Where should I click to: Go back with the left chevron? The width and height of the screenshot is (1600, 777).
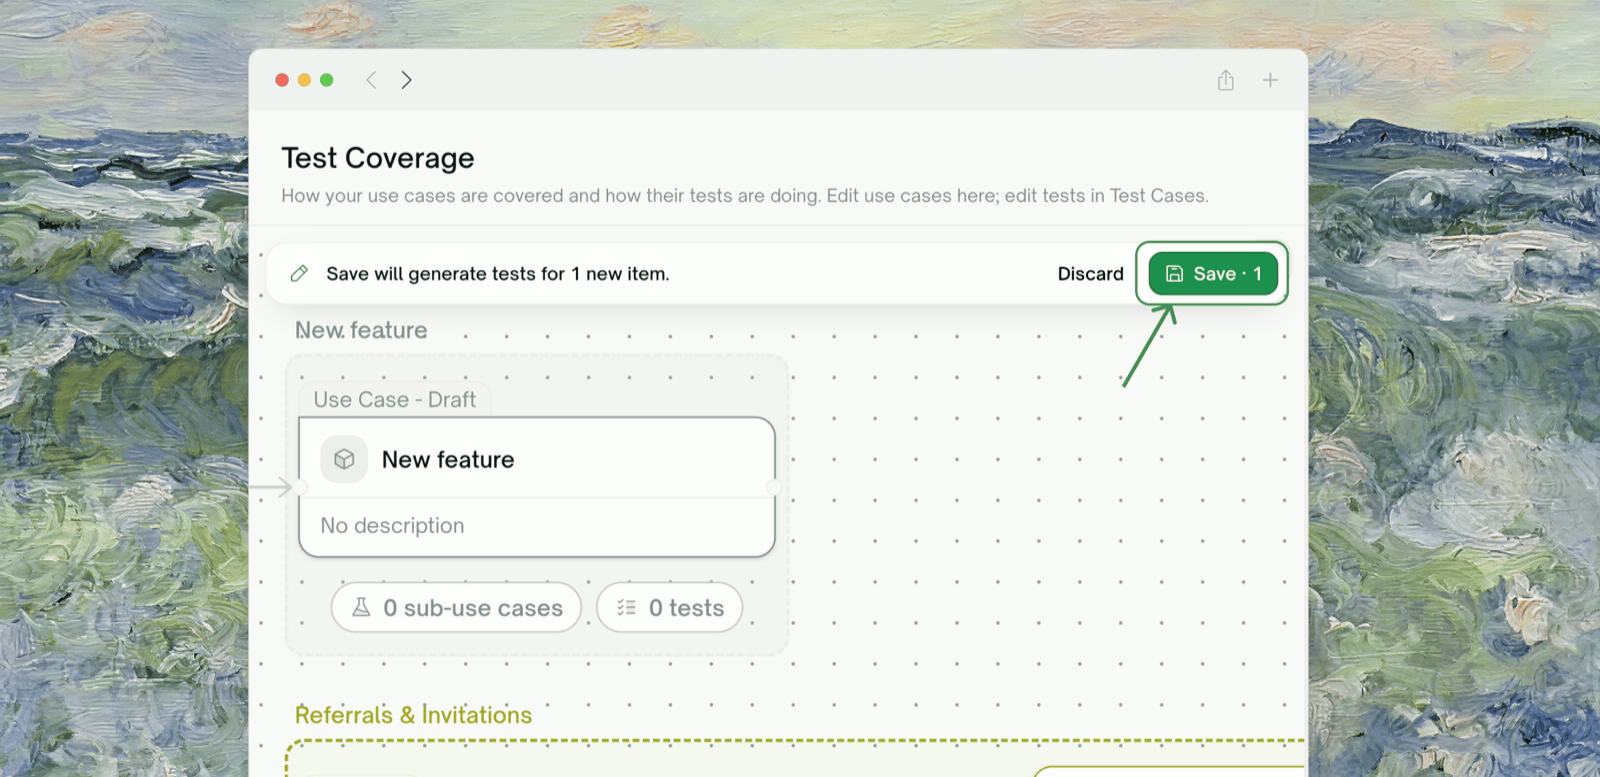click(x=371, y=80)
